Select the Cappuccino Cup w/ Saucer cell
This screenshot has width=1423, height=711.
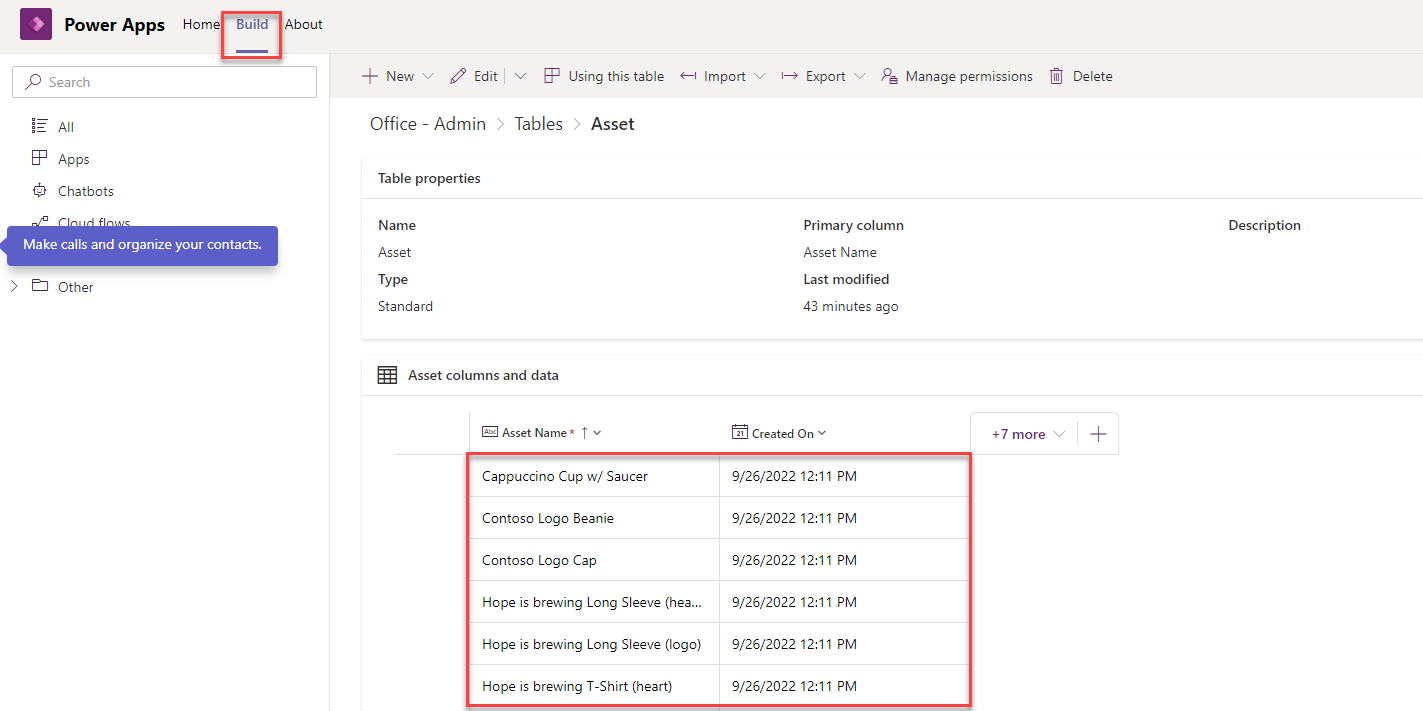pyautogui.click(x=594, y=477)
